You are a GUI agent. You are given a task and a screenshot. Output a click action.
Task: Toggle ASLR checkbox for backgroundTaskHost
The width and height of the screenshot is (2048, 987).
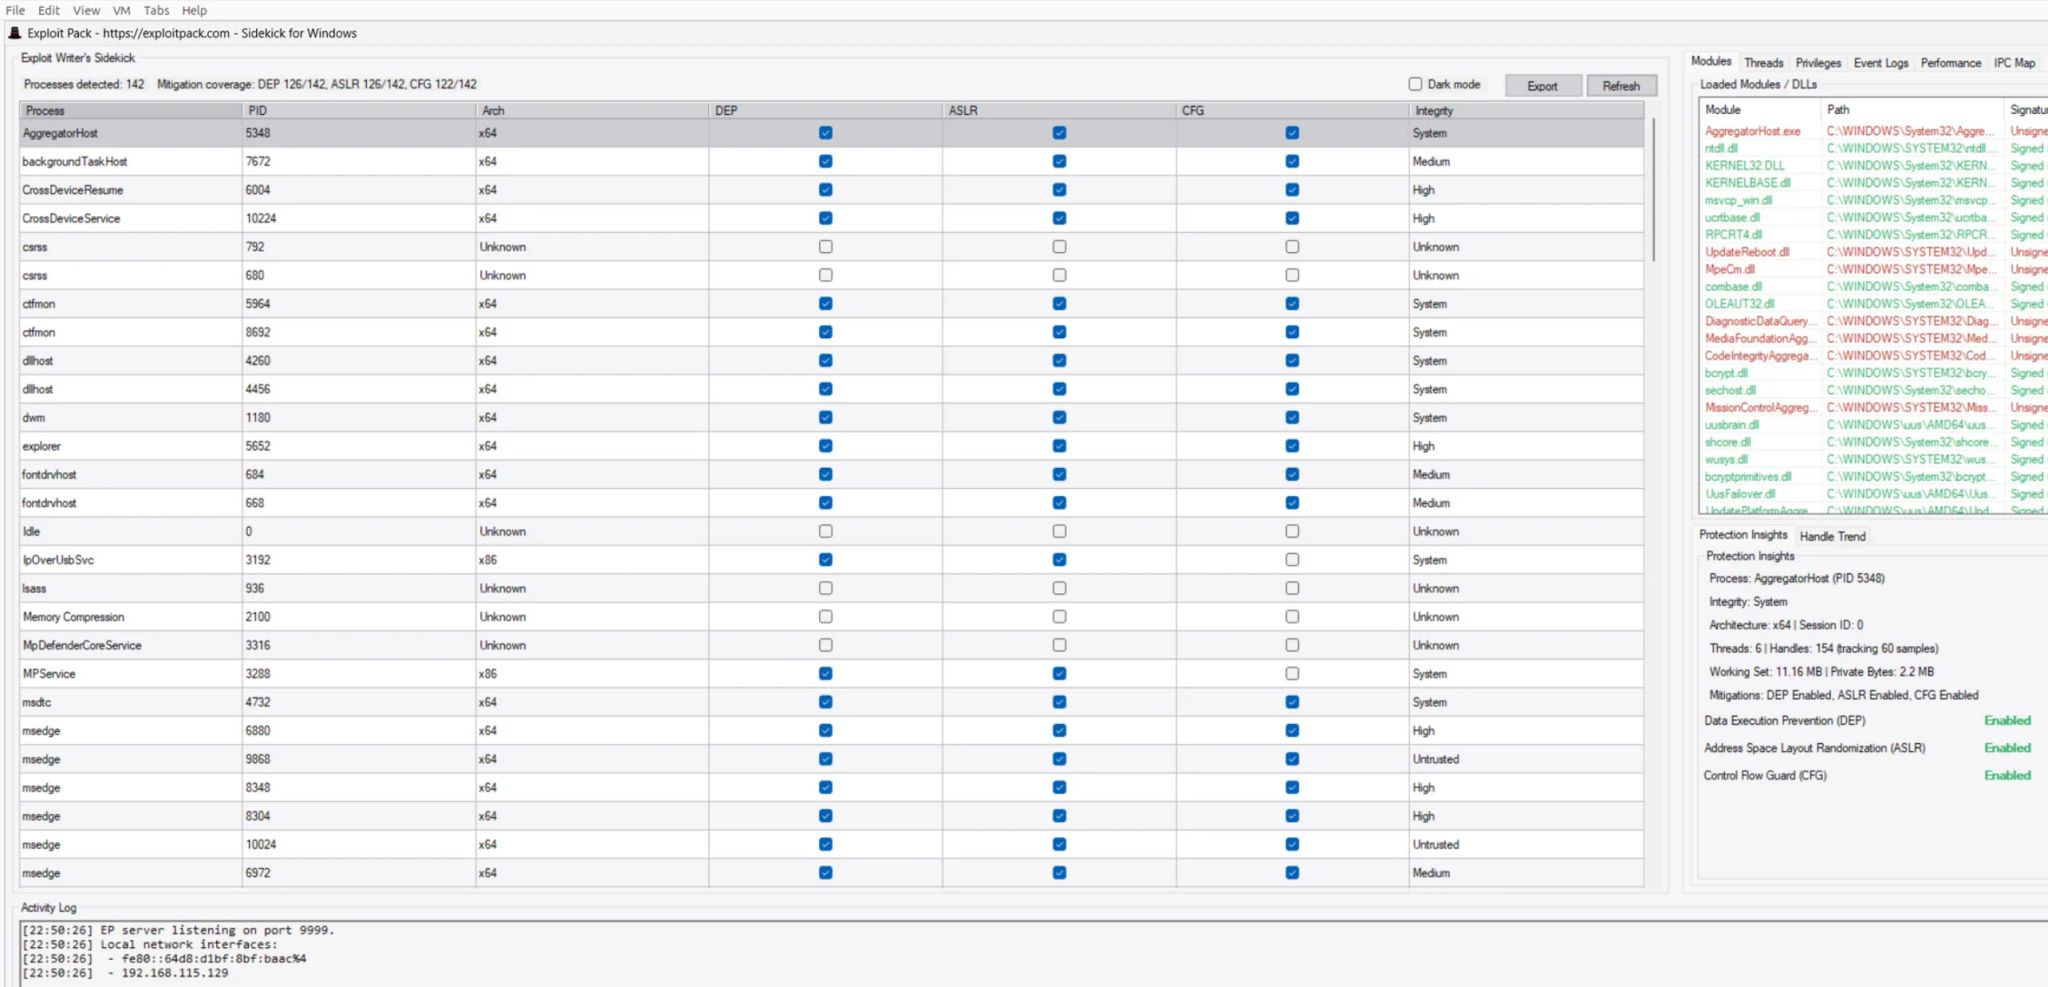point(1059,161)
